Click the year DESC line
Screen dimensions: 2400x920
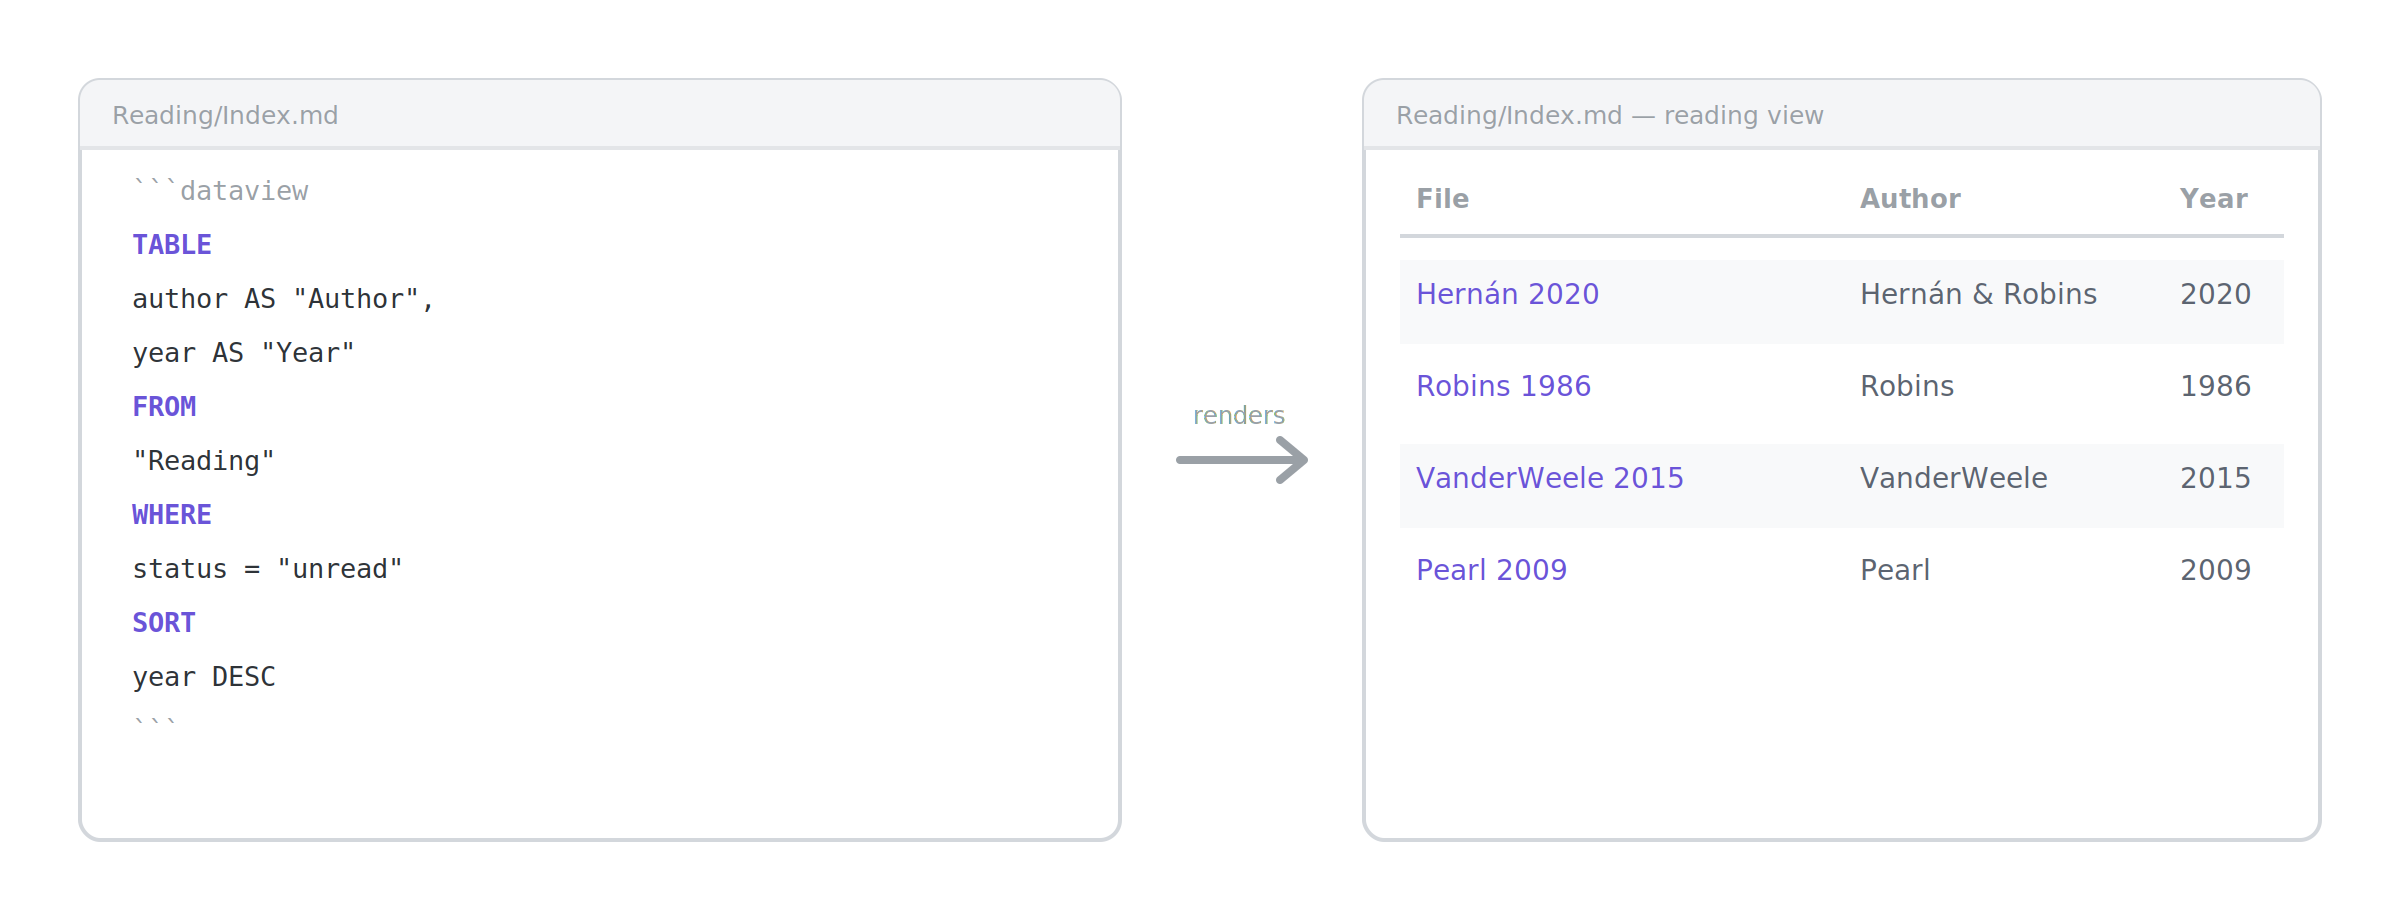point(204,677)
